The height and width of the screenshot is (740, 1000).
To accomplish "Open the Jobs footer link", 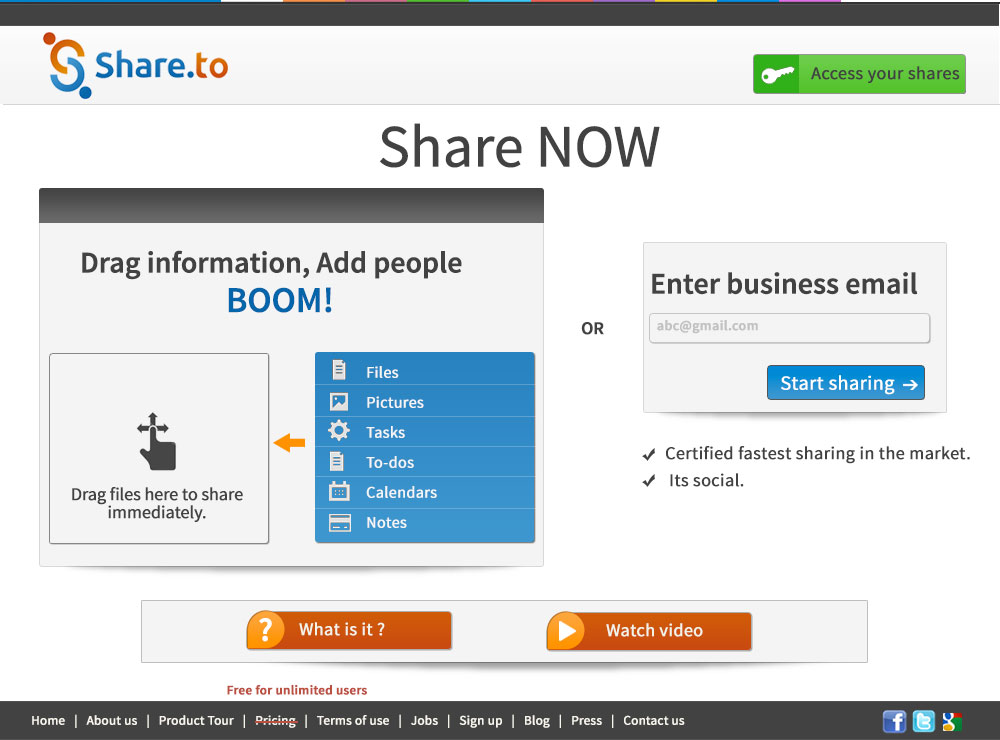I will (x=424, y=720).
